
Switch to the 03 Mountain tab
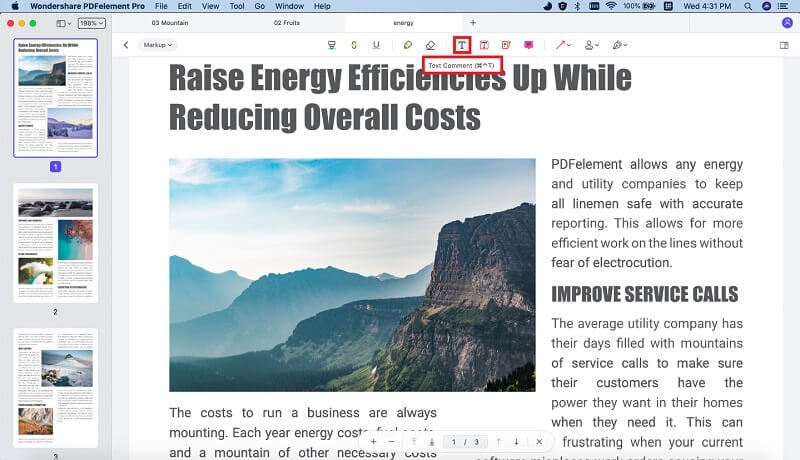tap(170, 23)
